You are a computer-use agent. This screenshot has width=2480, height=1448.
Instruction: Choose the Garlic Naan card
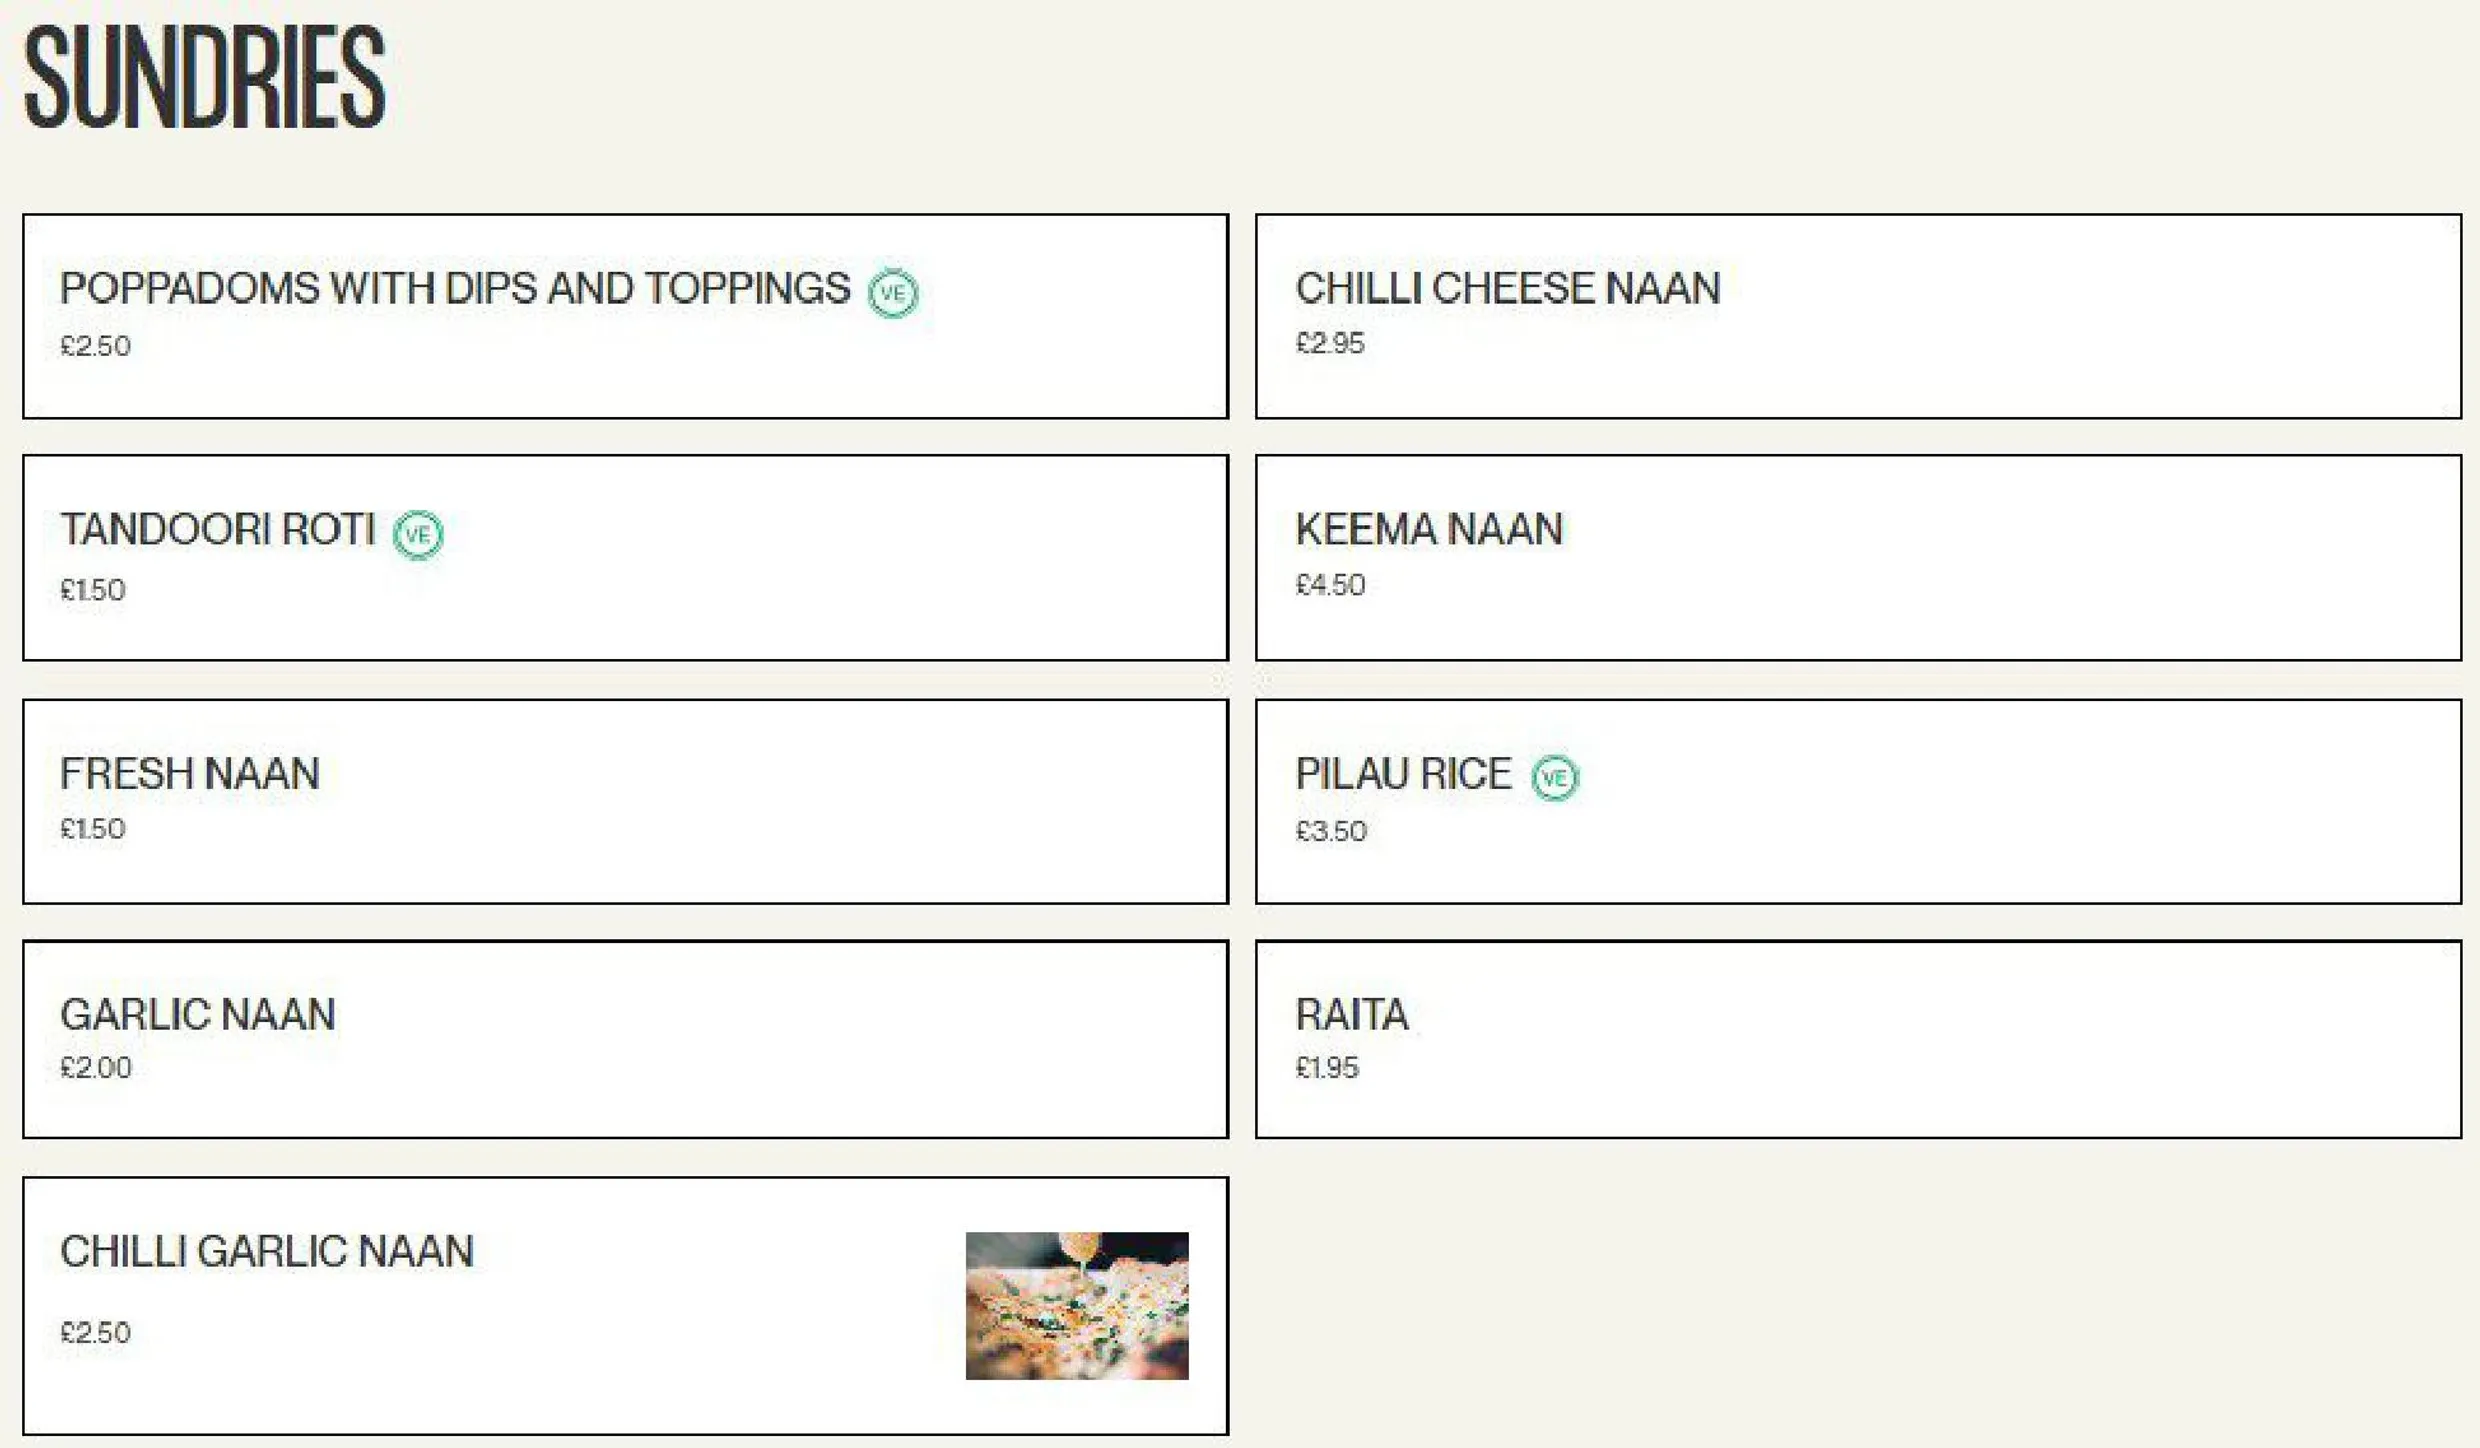625,1039
